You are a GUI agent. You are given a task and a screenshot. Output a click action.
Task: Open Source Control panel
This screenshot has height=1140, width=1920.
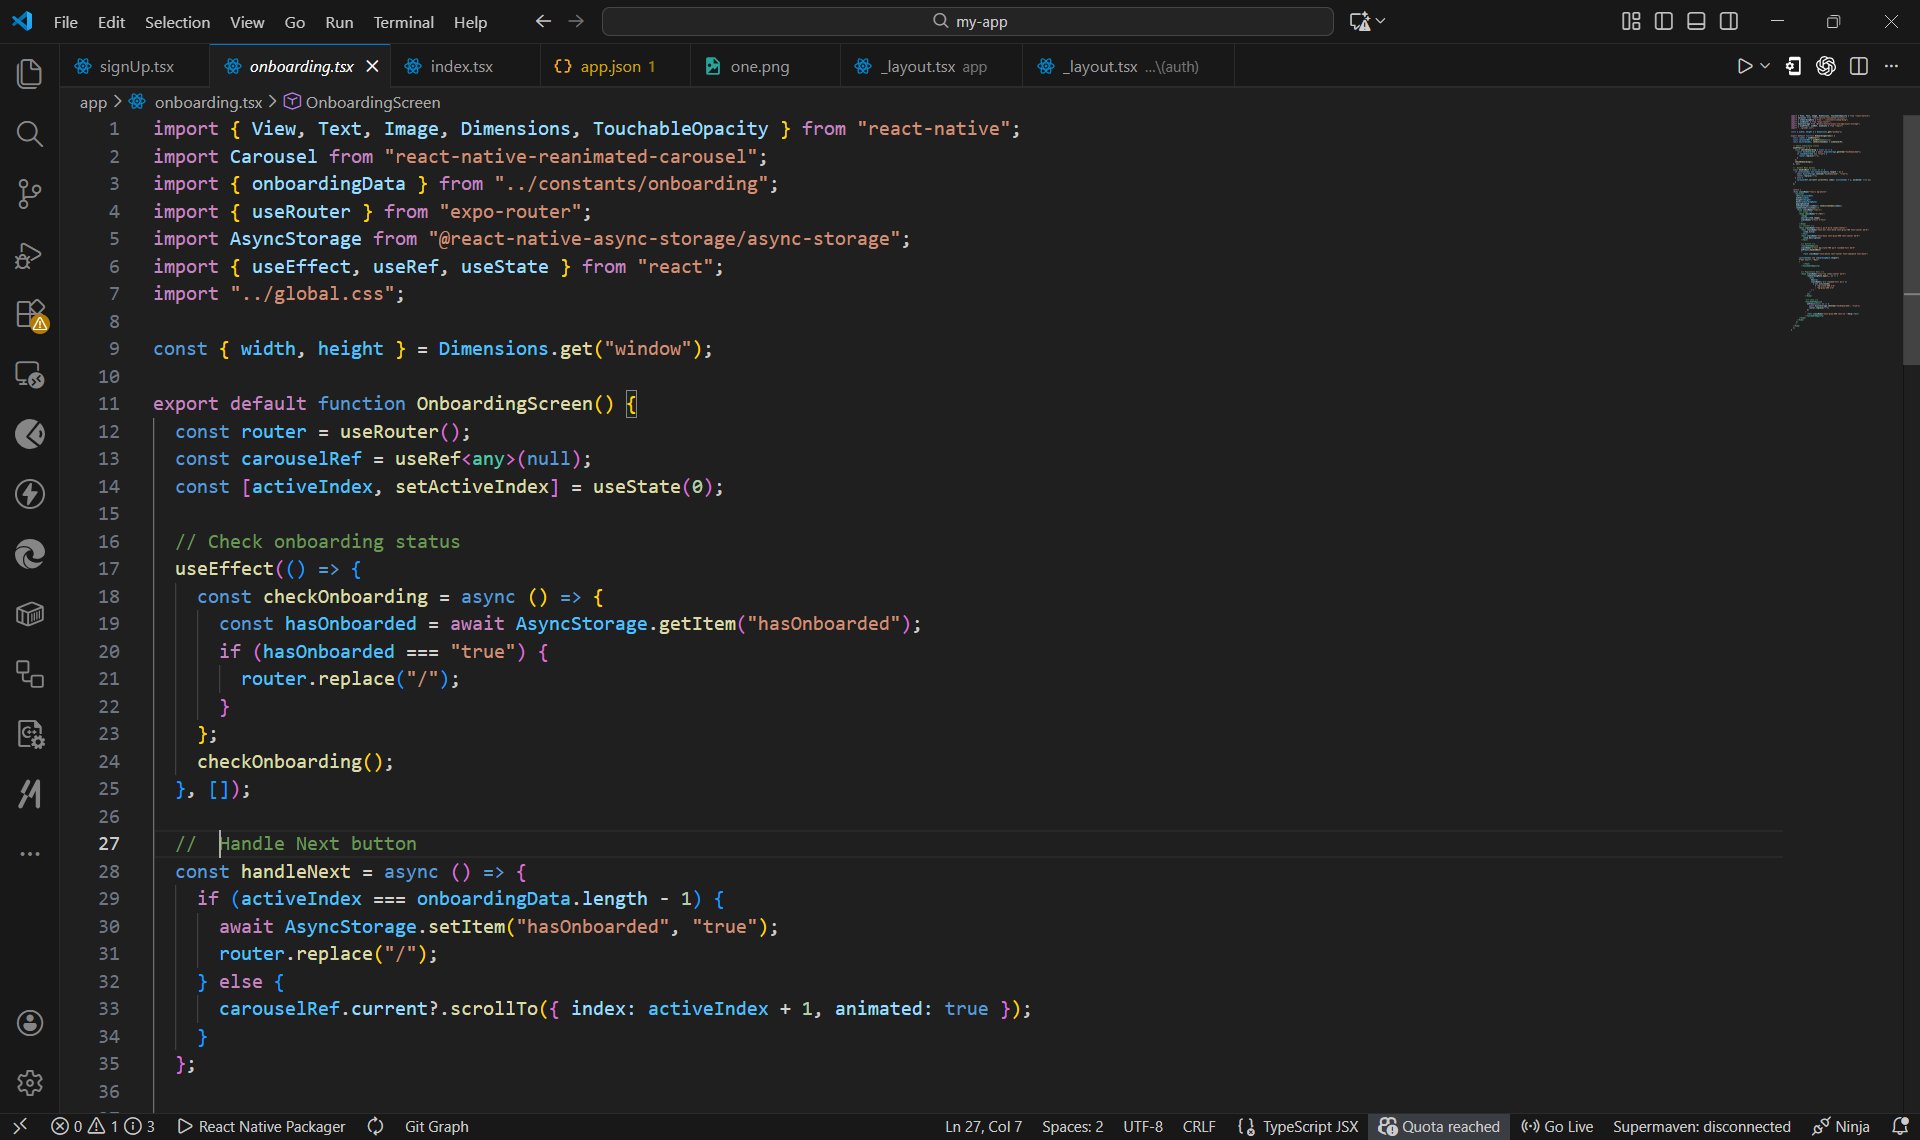[30, 194]
